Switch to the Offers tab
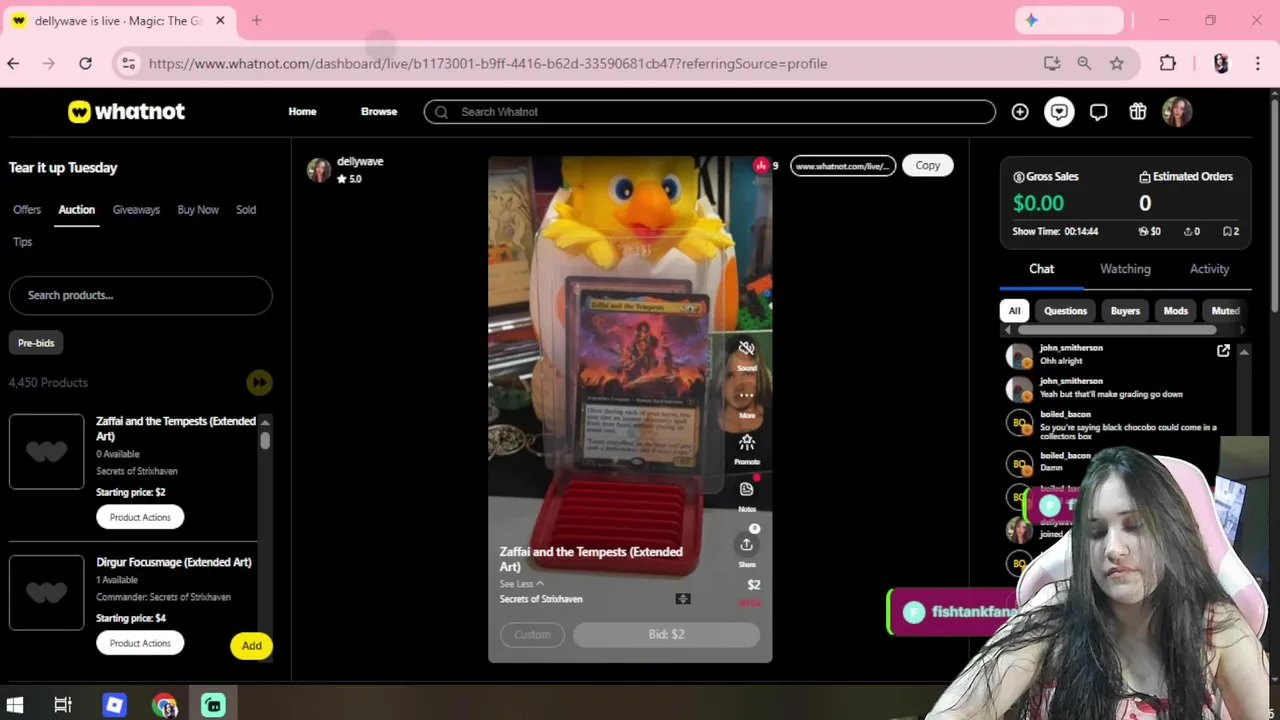 coord(27,210)
